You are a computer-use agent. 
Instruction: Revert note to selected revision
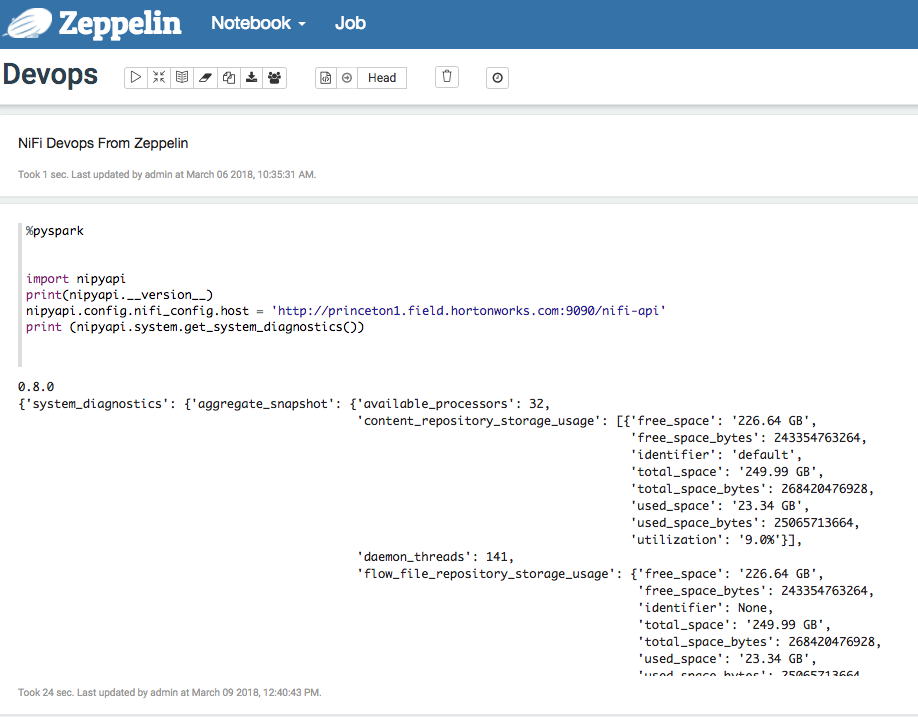point(347,77)
